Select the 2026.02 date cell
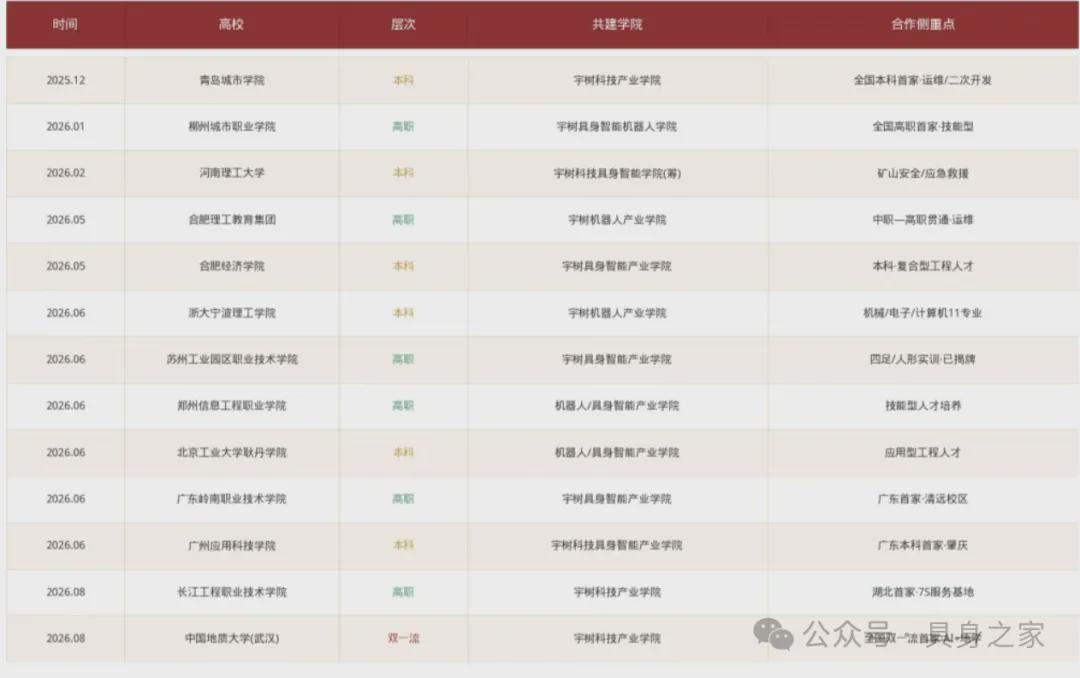The image size is (1080, 678). (x=65, y=173)
